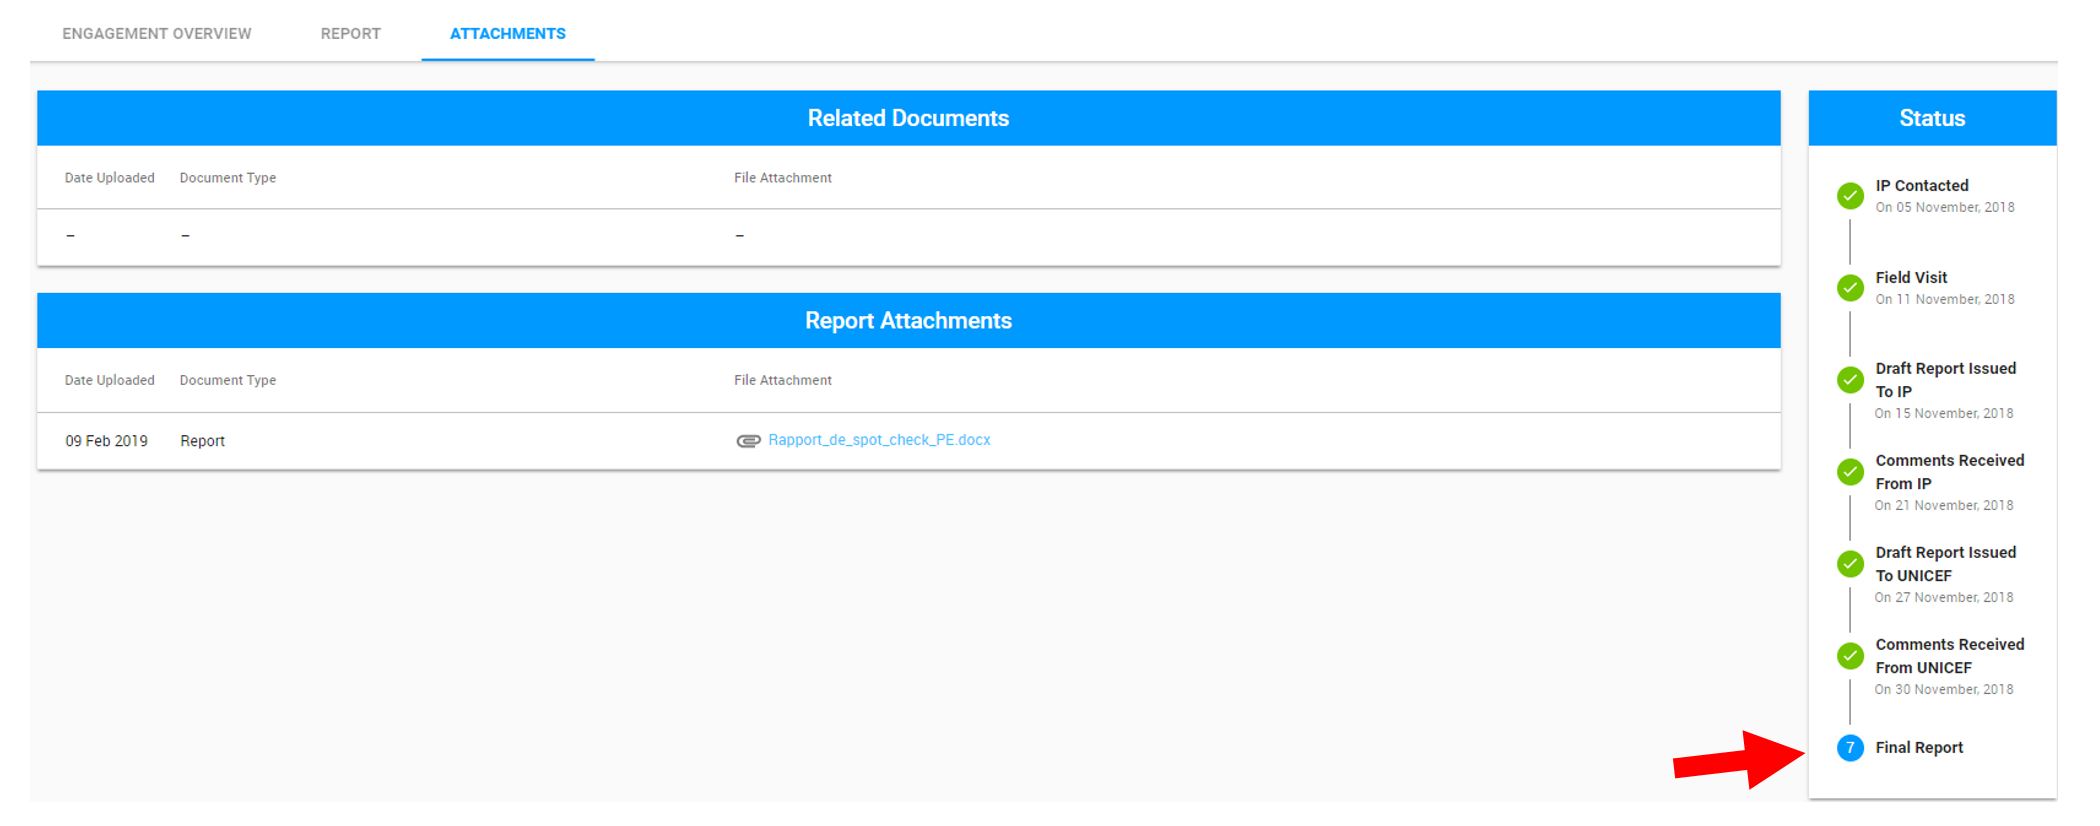Click File Attachment column header in Report Attachments
This screenshot has width=2100, height=826.
(783, 380)
